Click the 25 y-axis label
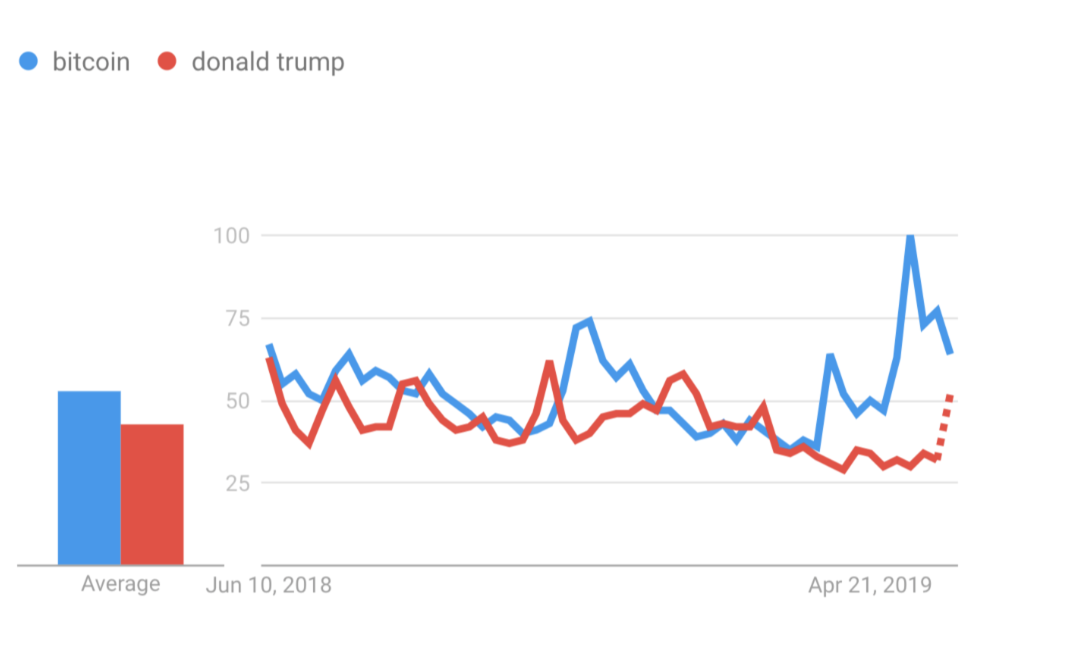Viewport: 1079px width, 664px height. [x=236, y=483]
